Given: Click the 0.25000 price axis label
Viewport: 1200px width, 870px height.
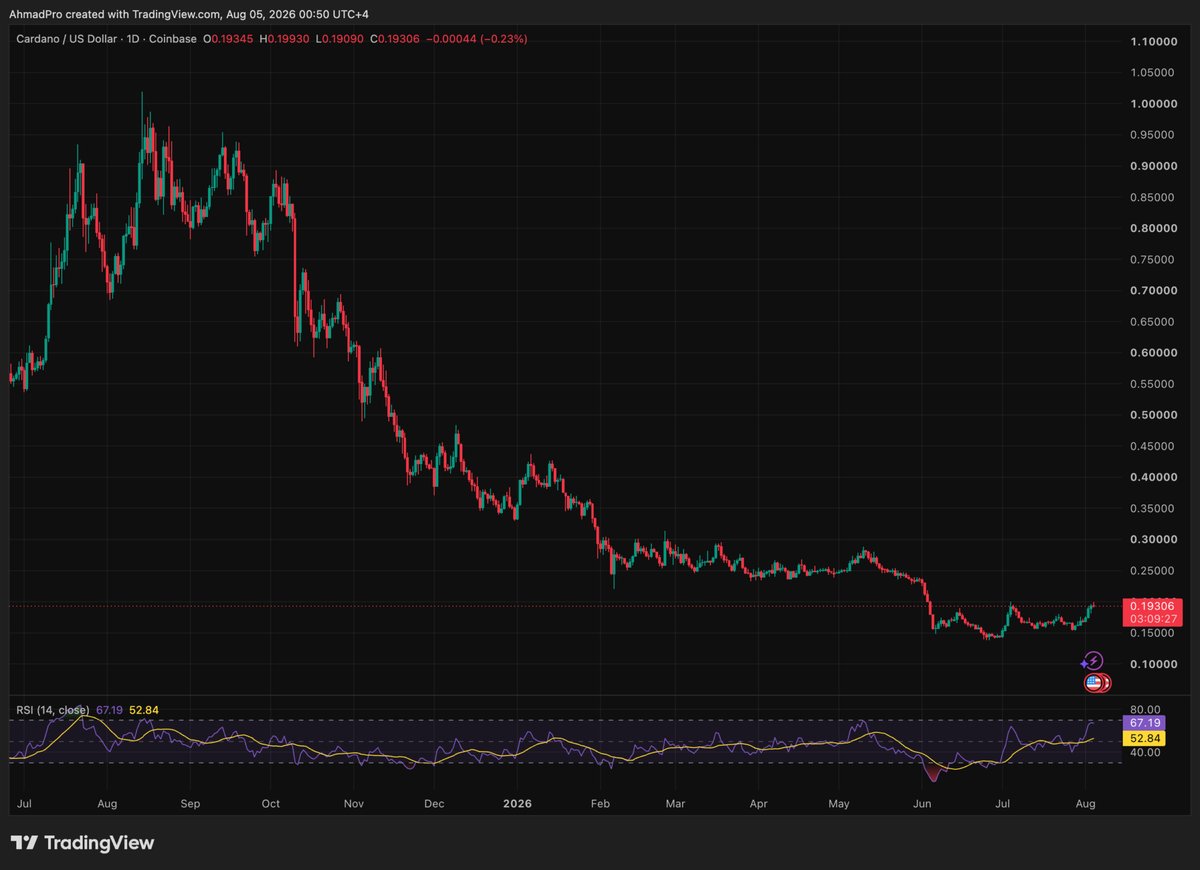Looking at the screenshot, I should [1152, 570].
